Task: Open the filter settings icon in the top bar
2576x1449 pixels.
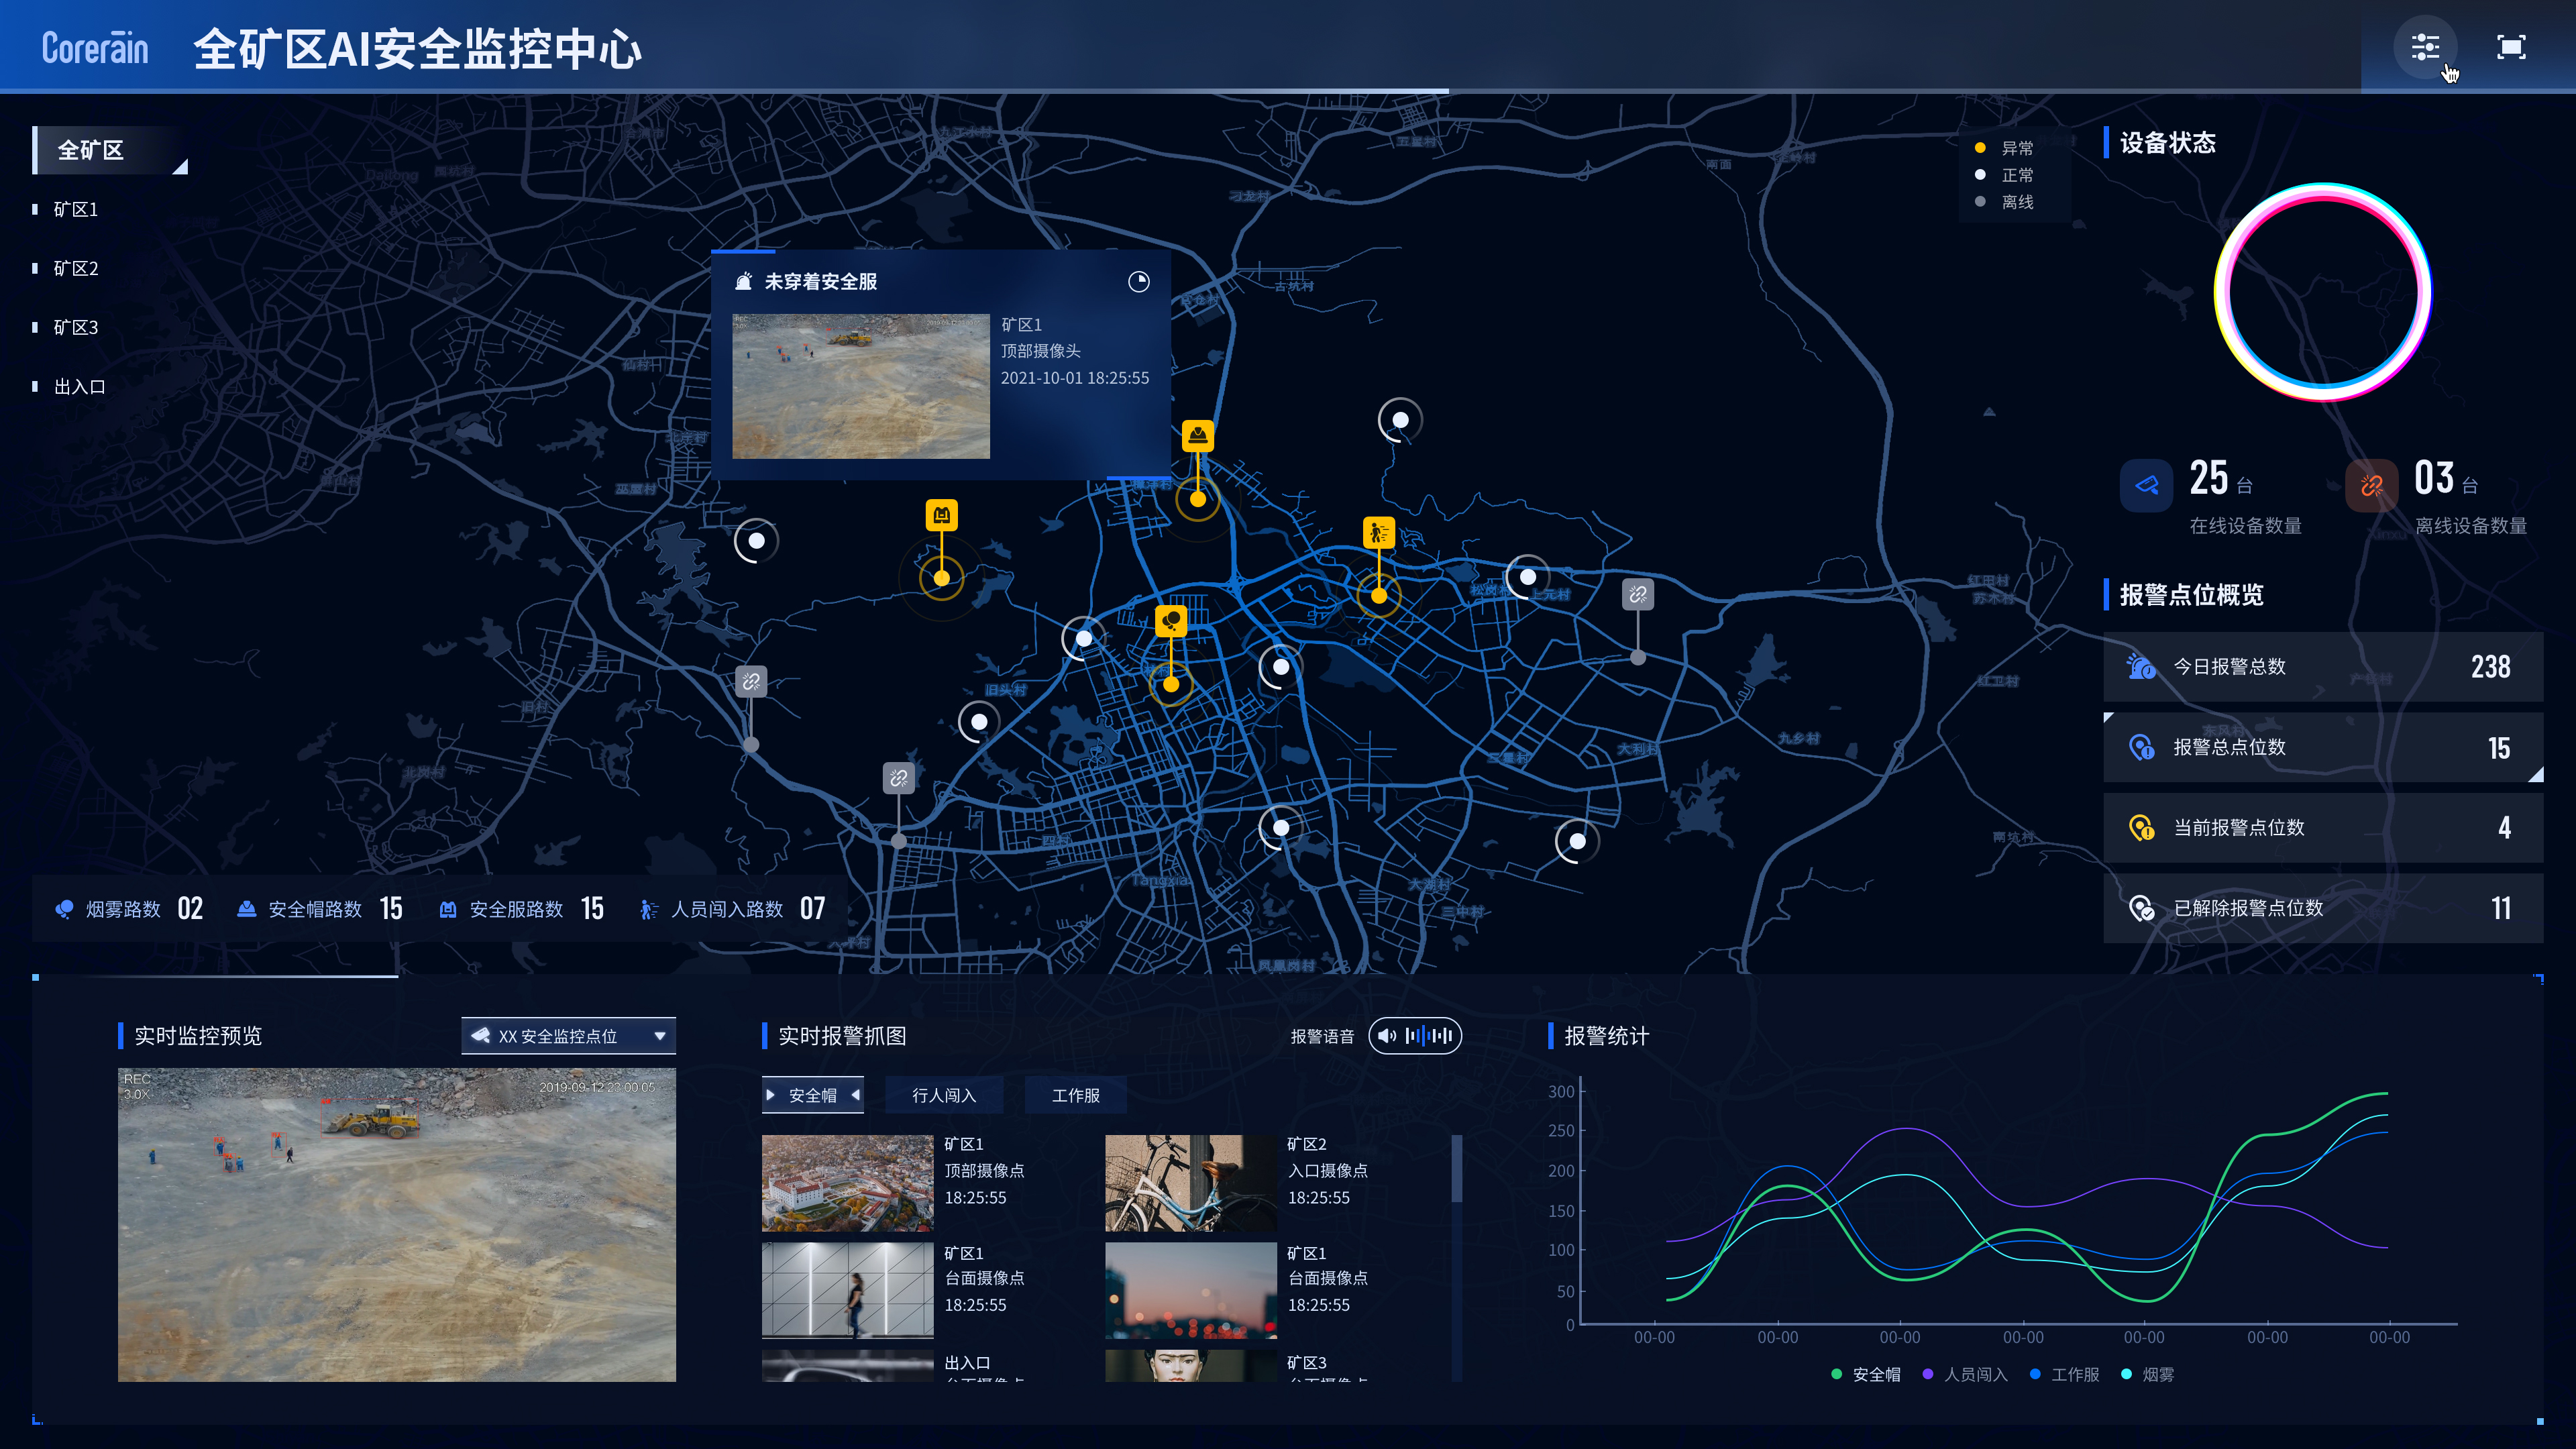Action: coord(2424,46)
